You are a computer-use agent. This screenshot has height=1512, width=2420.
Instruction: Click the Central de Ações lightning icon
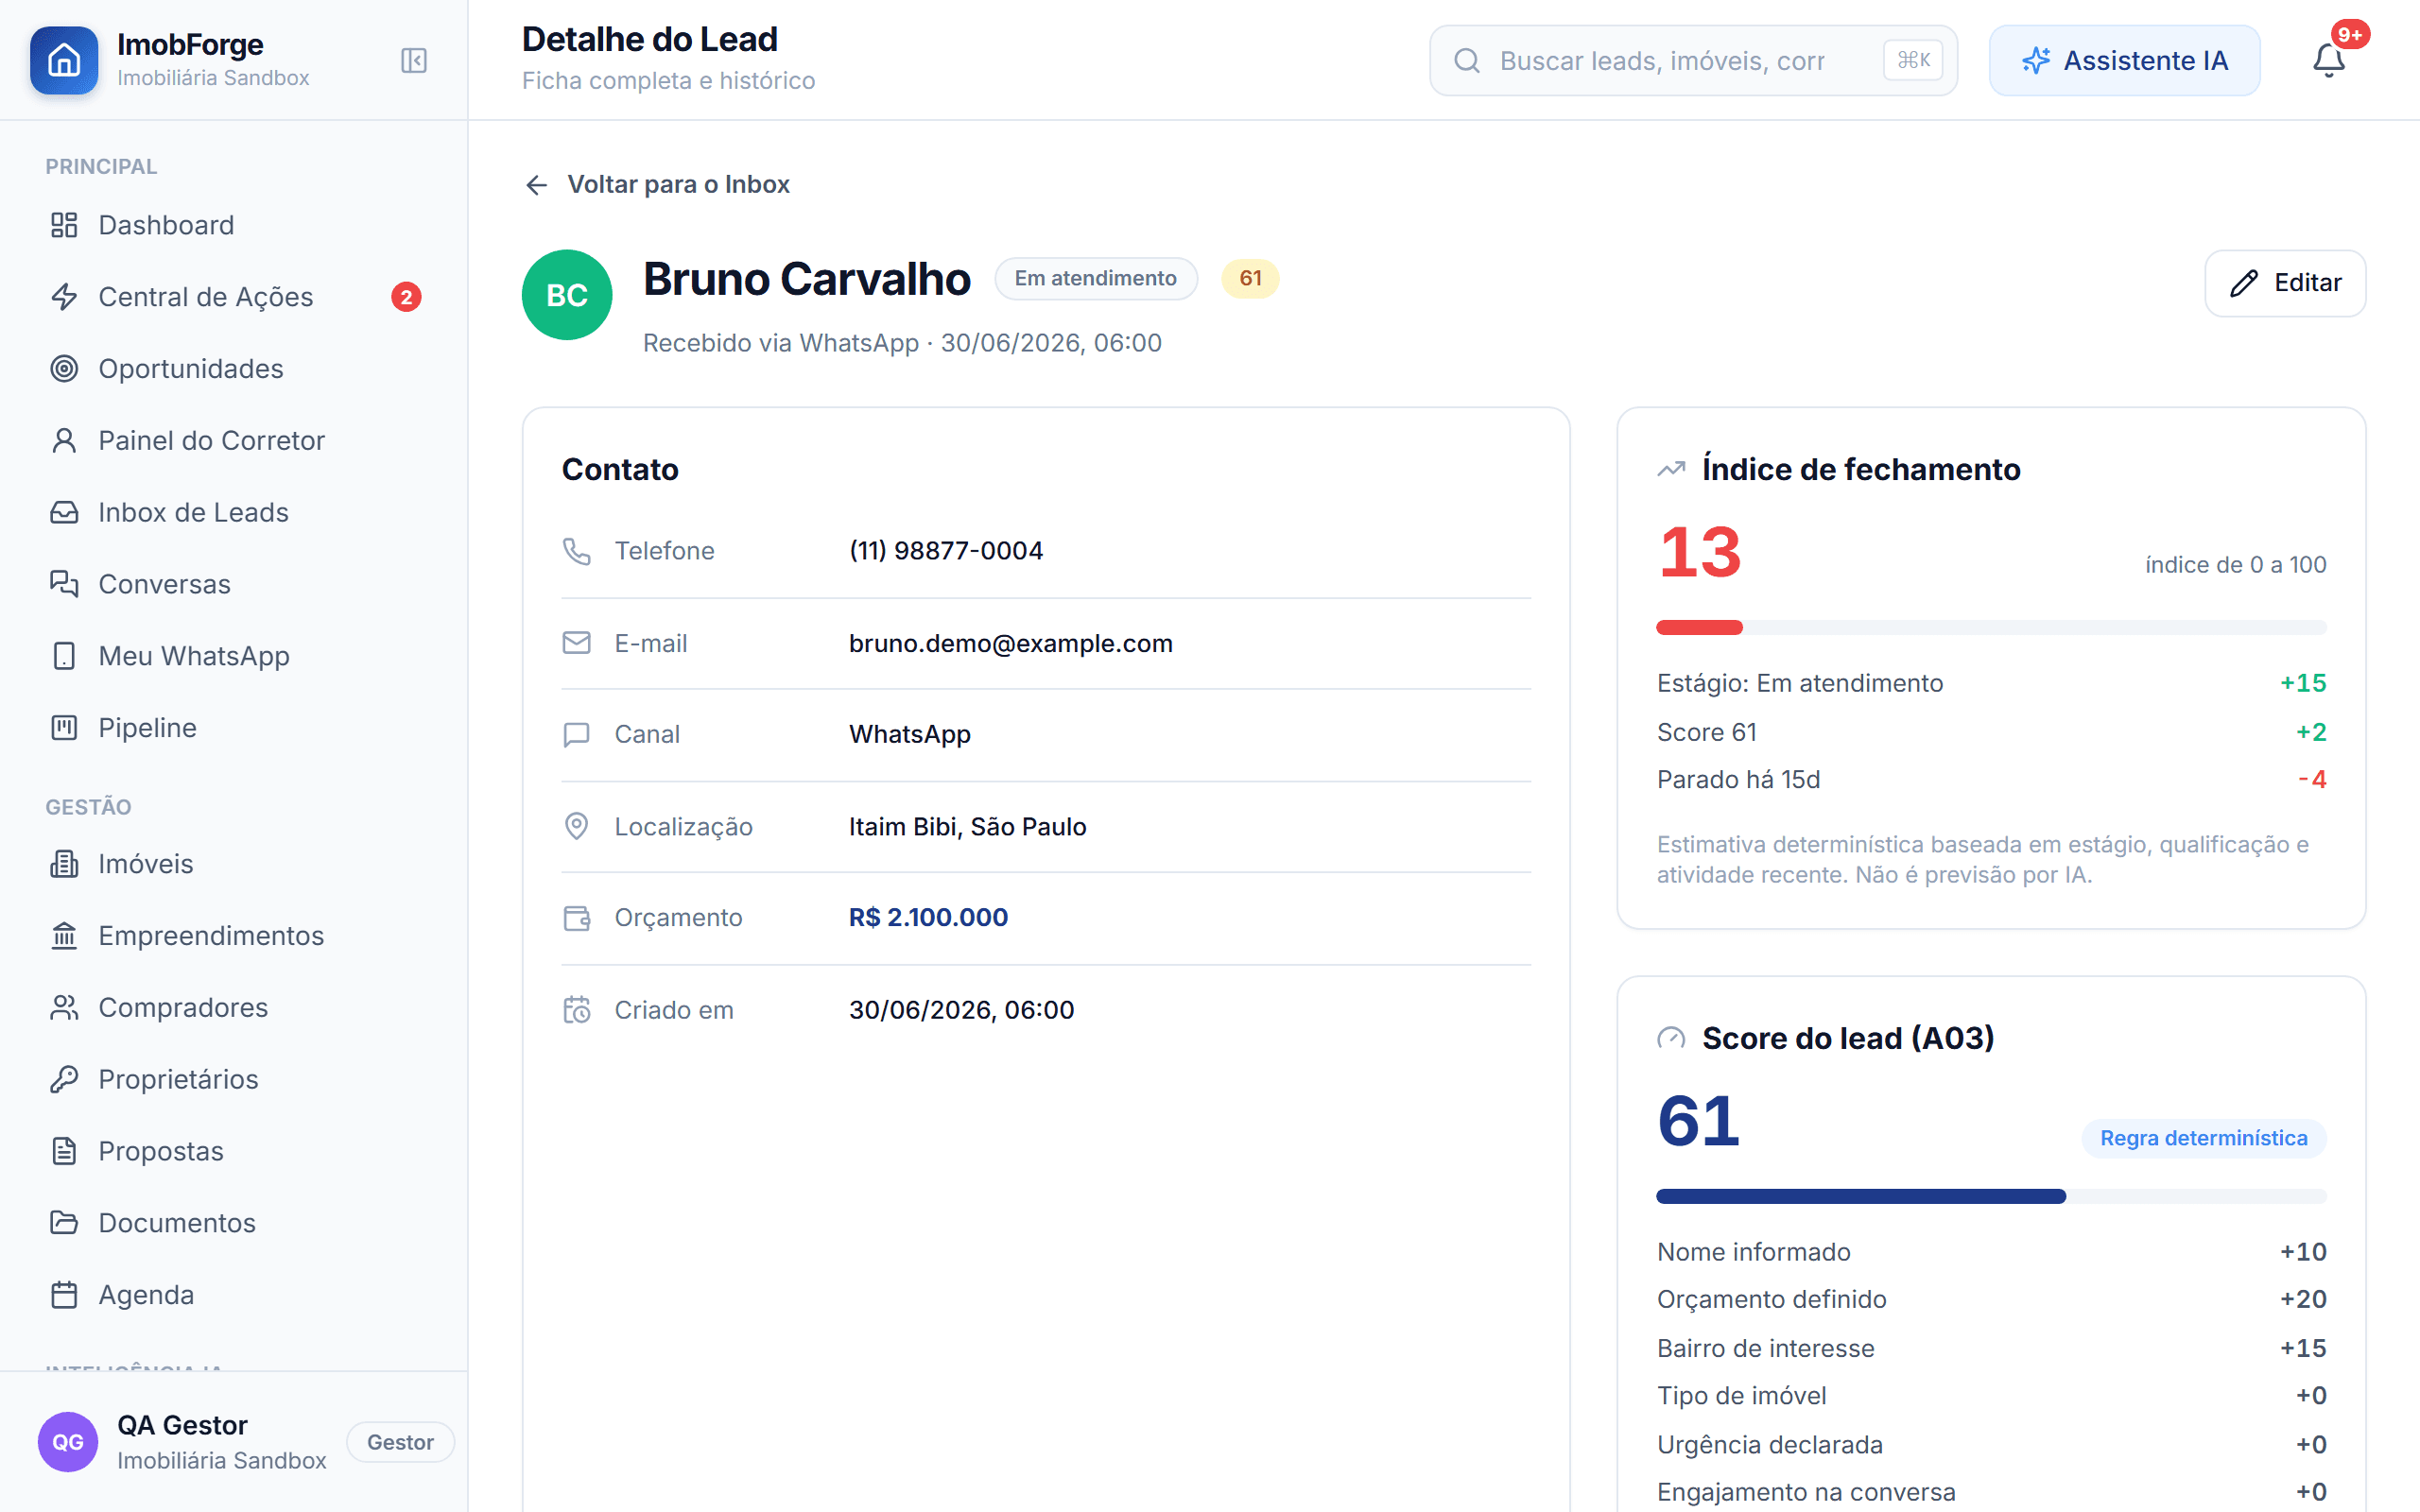(64, 297)
